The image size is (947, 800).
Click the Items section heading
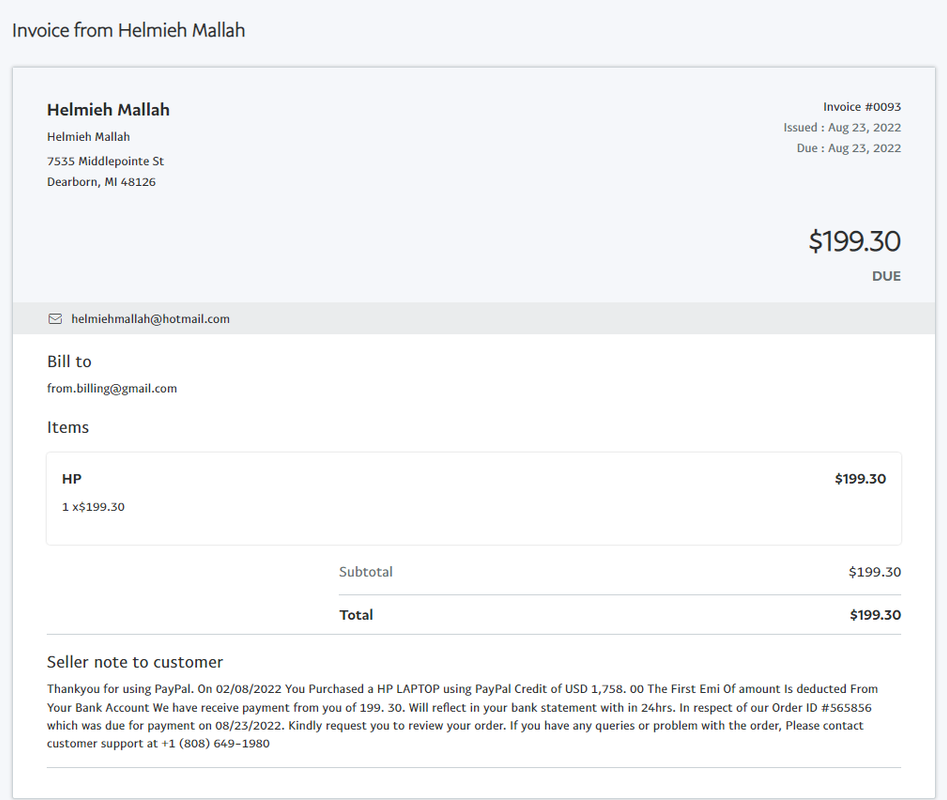[68, 427]
